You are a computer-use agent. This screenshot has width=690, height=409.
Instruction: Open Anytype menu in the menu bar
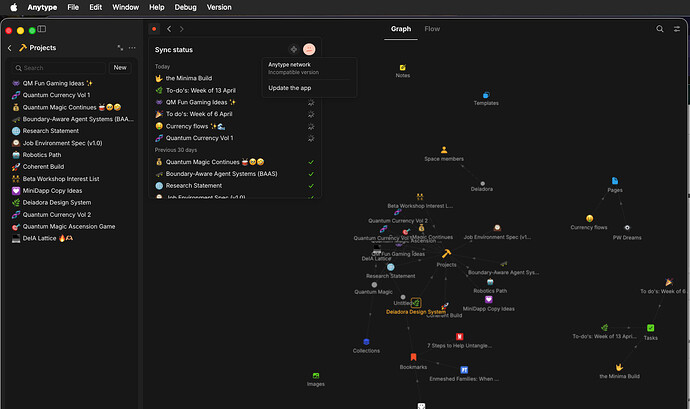42,7
